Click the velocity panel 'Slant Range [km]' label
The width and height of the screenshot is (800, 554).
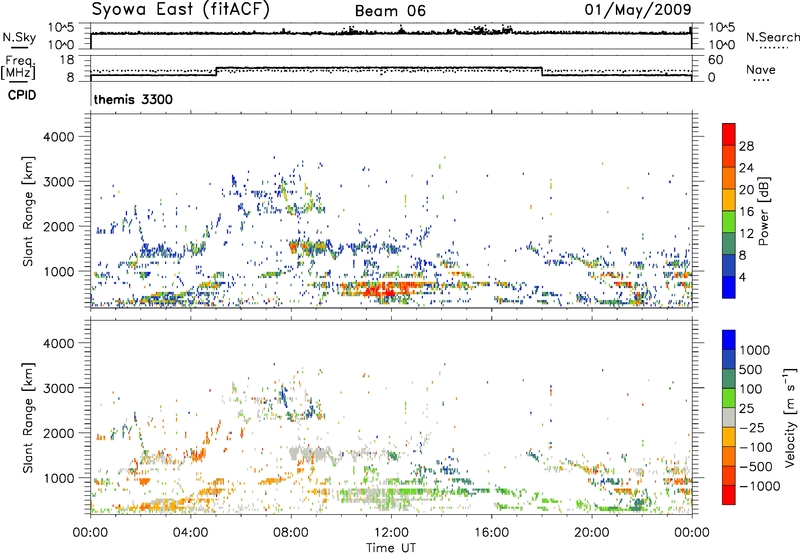coord(28,418)
